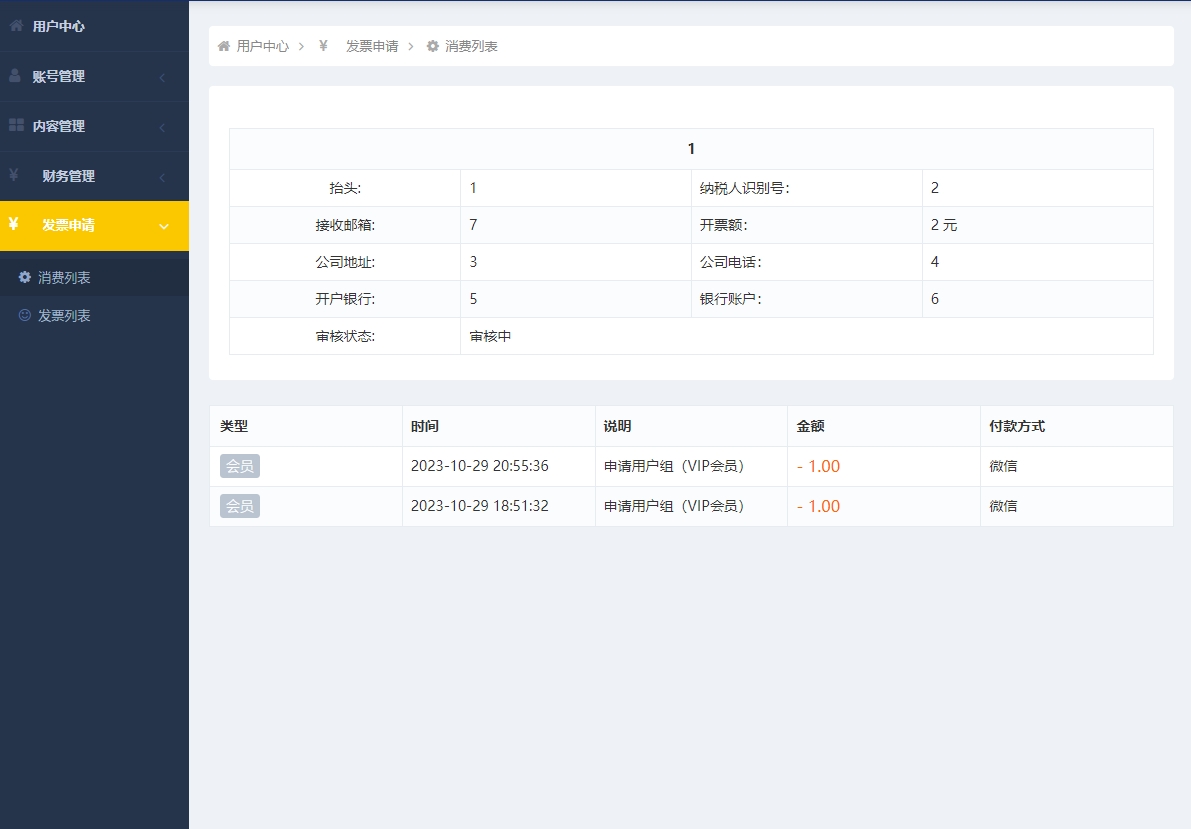The height and width of the screenshot is (829, 1191).
Task: Click the yen icon beside 发票申请 in sidebar
Action: (x=13, y=224)
